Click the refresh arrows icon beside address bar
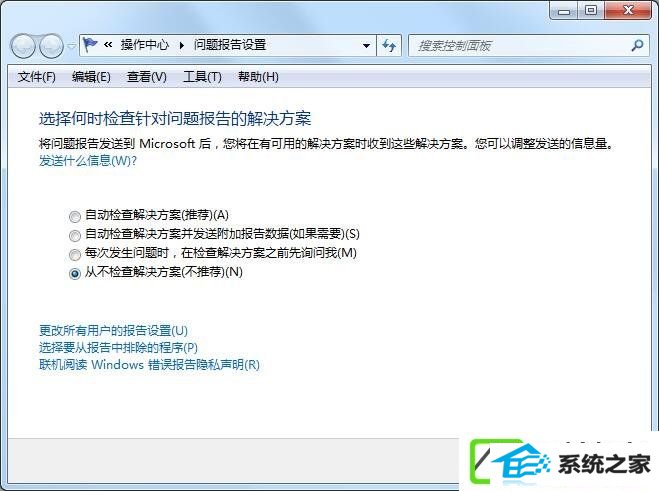 [389, 45]
